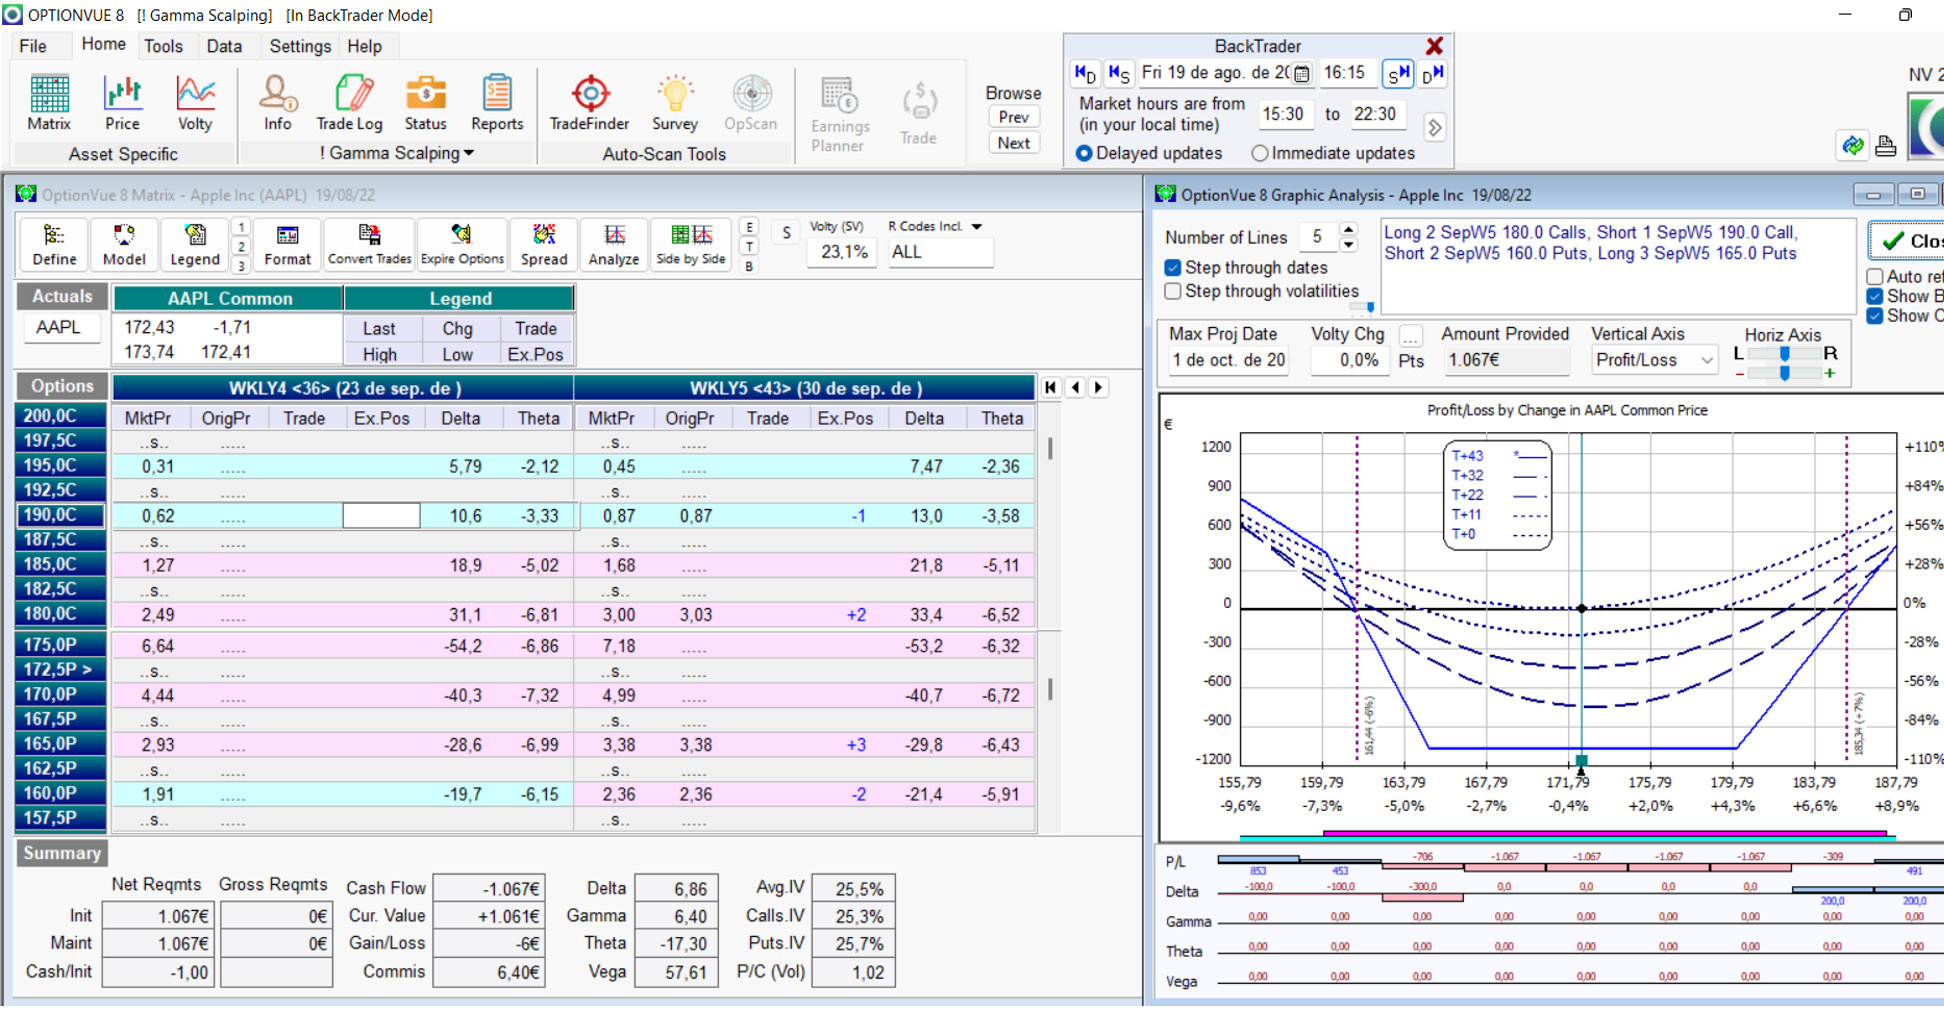Step BackTrader back one day
Screen dimensions: 1944x1013
tap(1085, 73)
